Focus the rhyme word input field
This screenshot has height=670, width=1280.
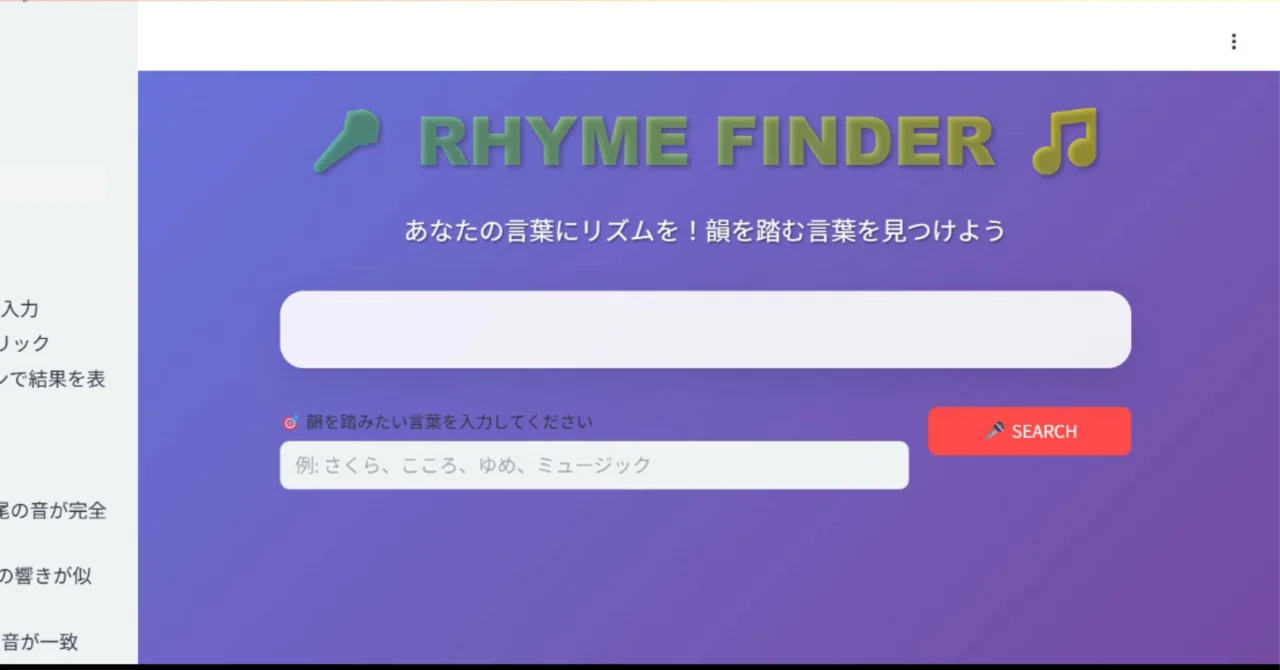pyautogui.click(x=594, y=465)
